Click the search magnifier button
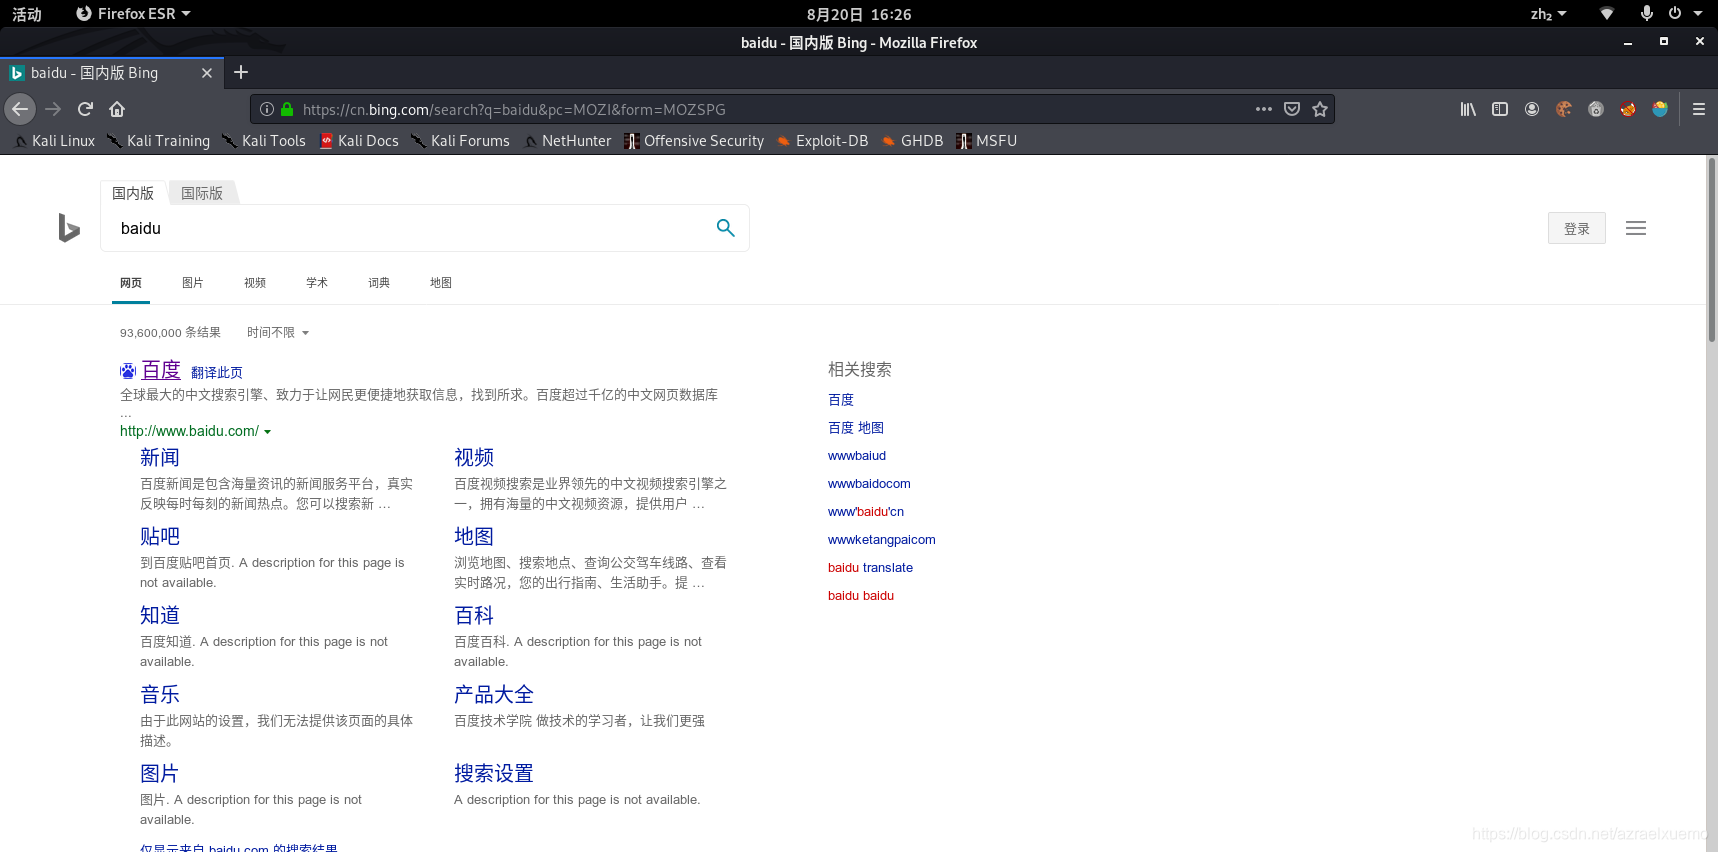 tap(726, 228)
